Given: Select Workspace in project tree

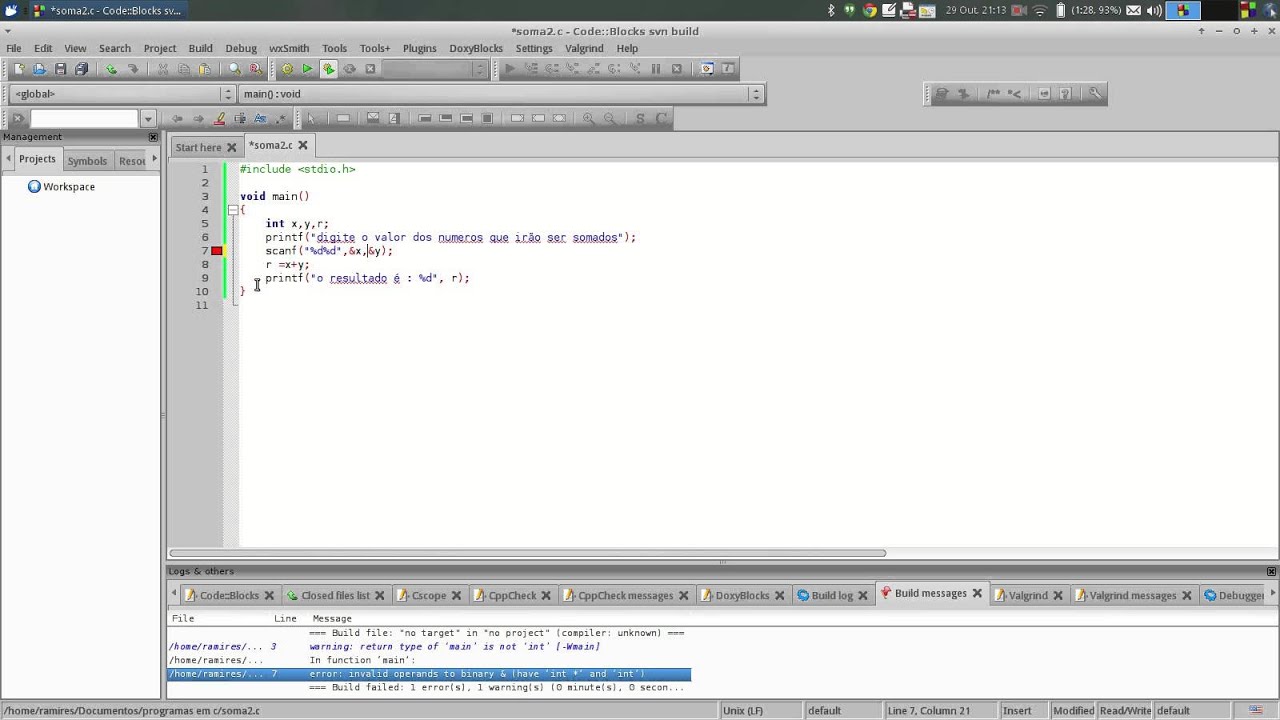Looking at the screenshot, I should coord(69,187).
